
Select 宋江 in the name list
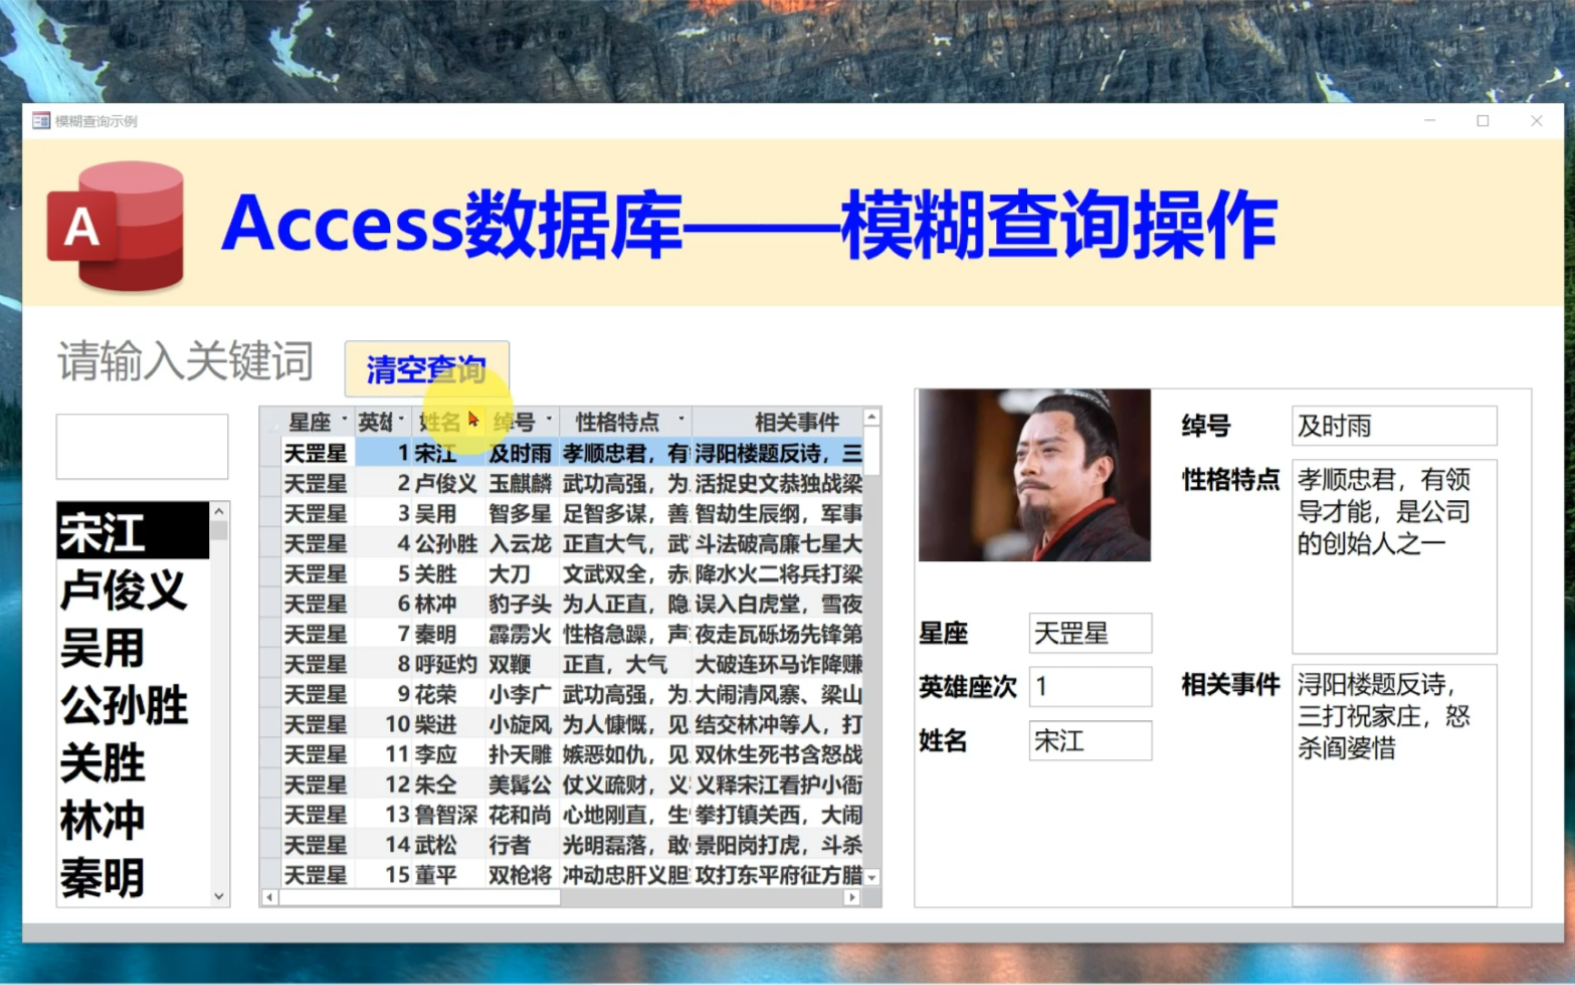coord(133,531)
